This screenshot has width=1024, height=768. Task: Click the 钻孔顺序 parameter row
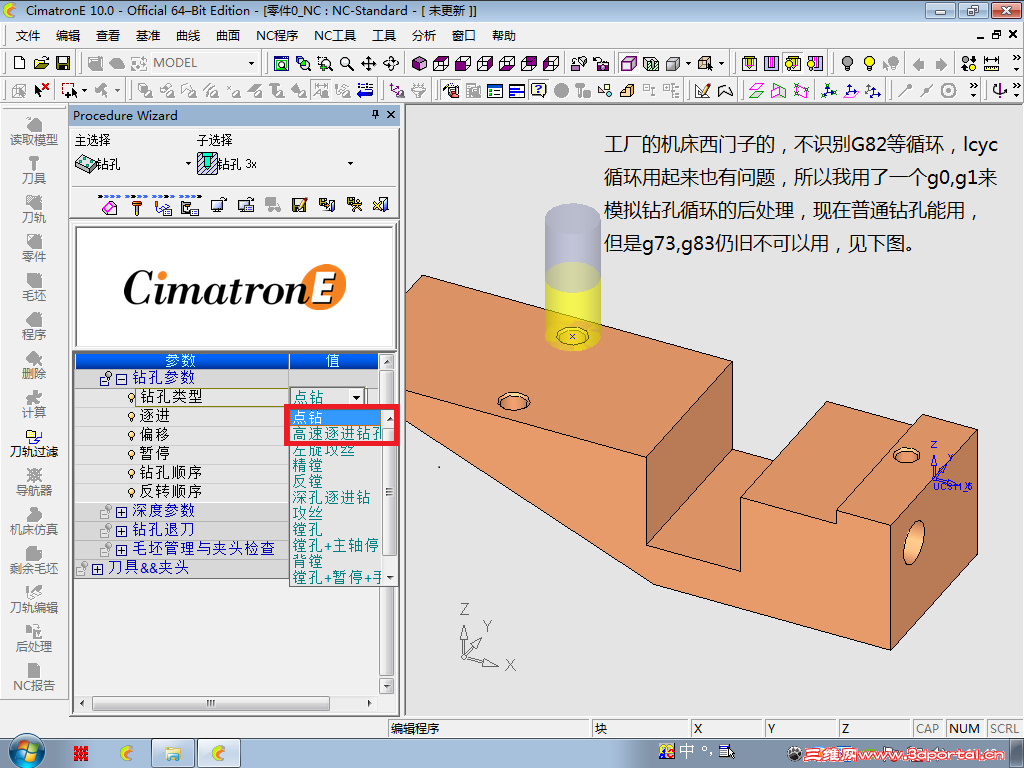coord(182,472)
